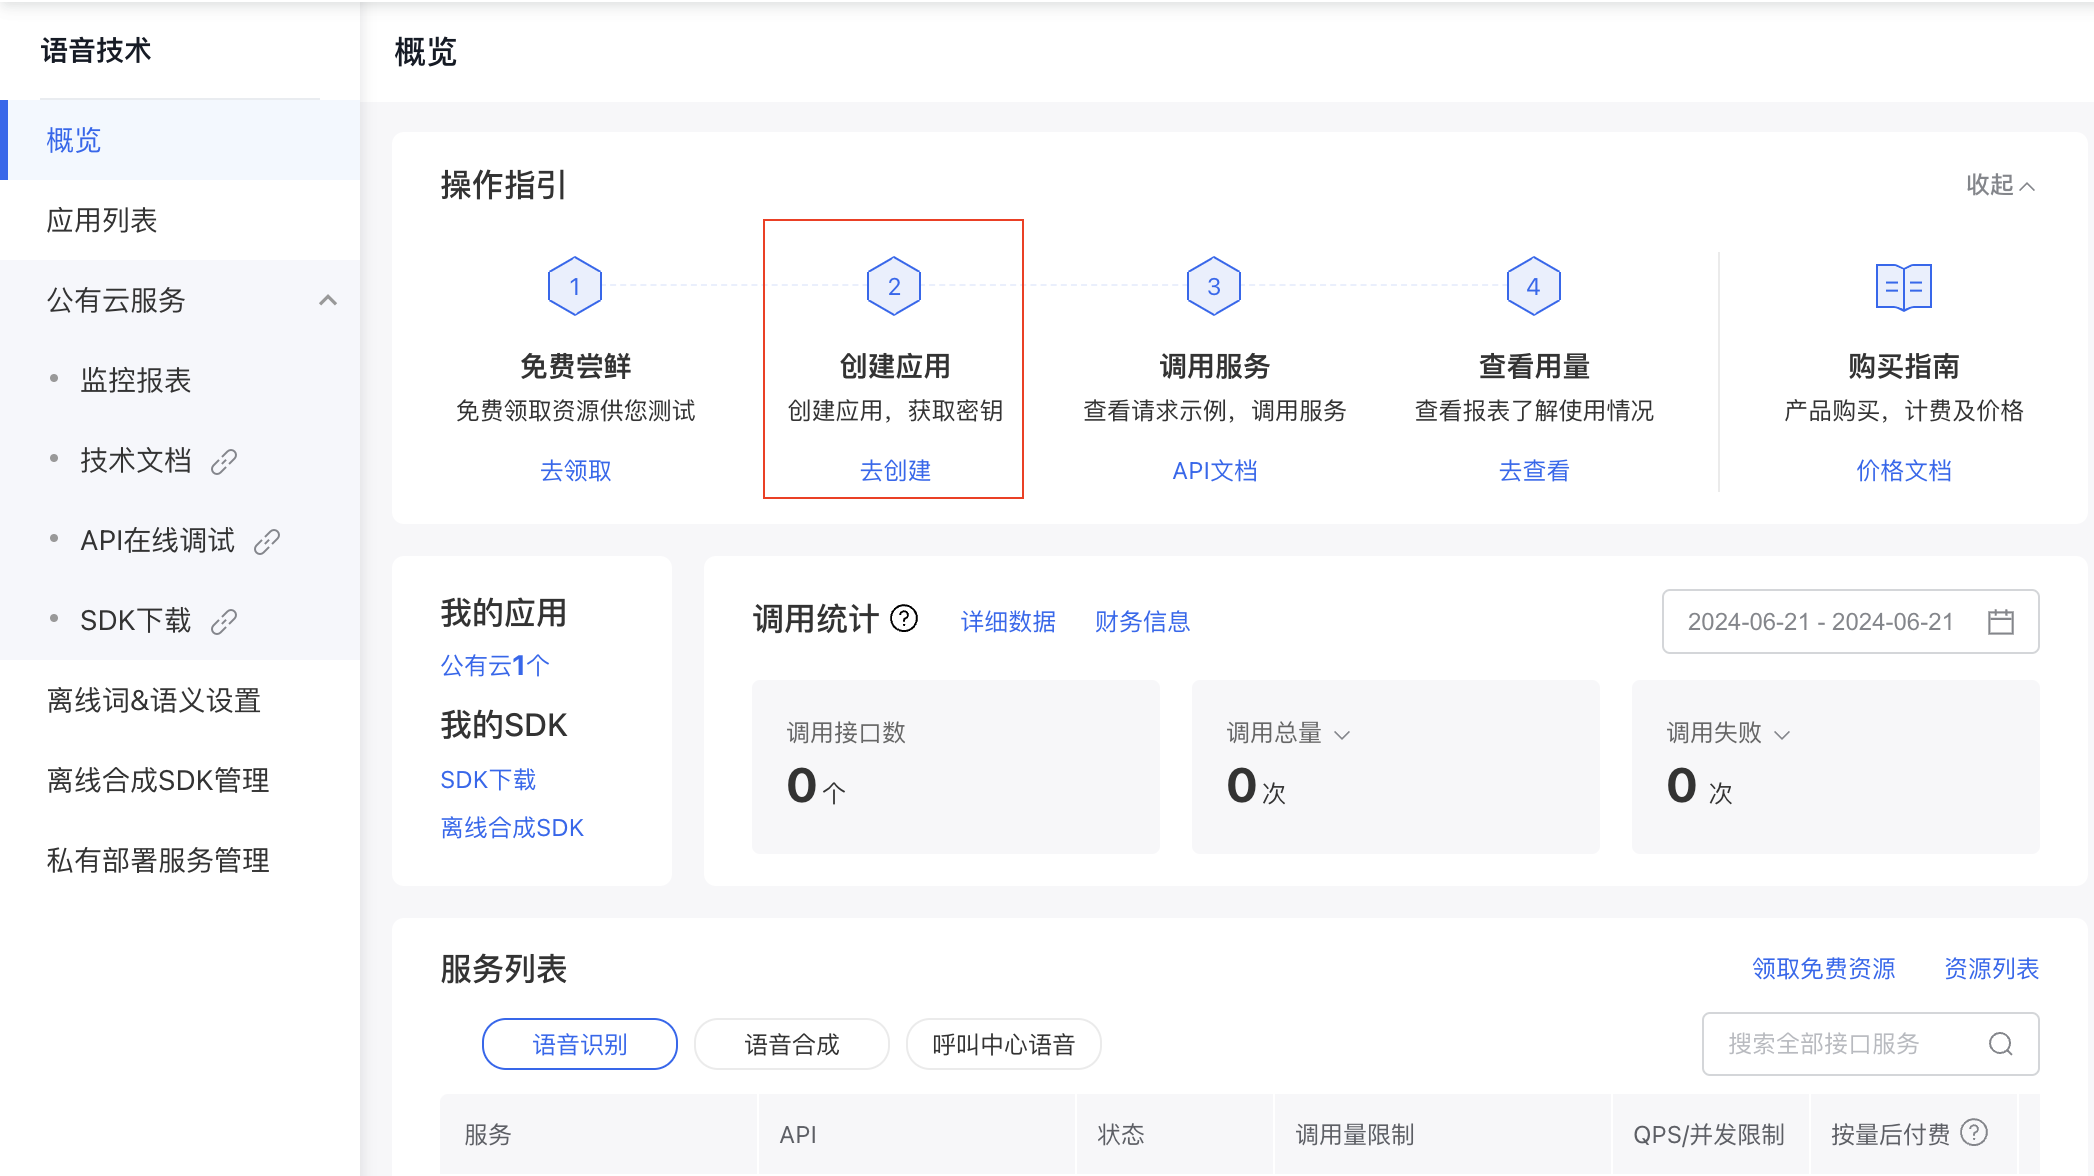The width and height of the screenshot is (2094, 1176).
Task: Click the step 4 hexagon icon
Action: click(1533, 286)
